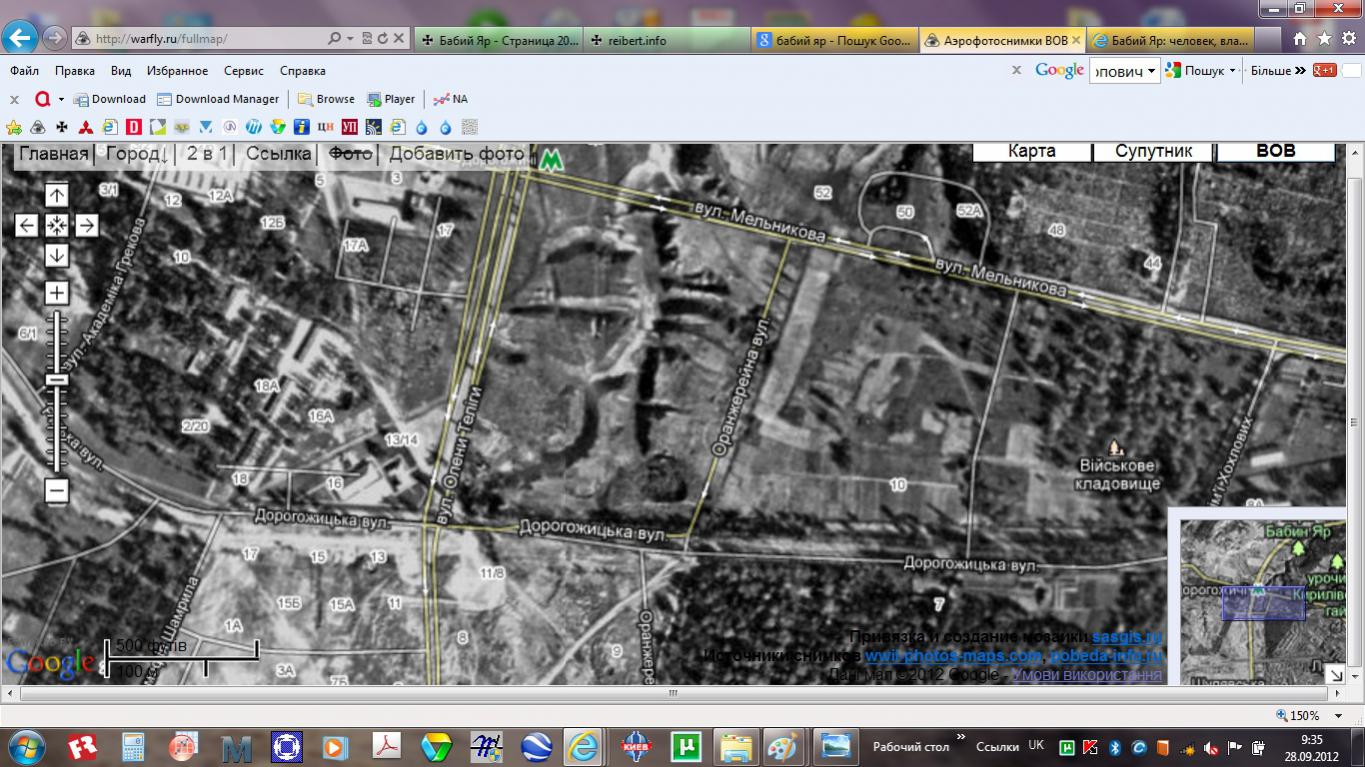Click the map zoom level slider handle
This screenshot has width=1365, height=767.
click(x=56, y=379)
